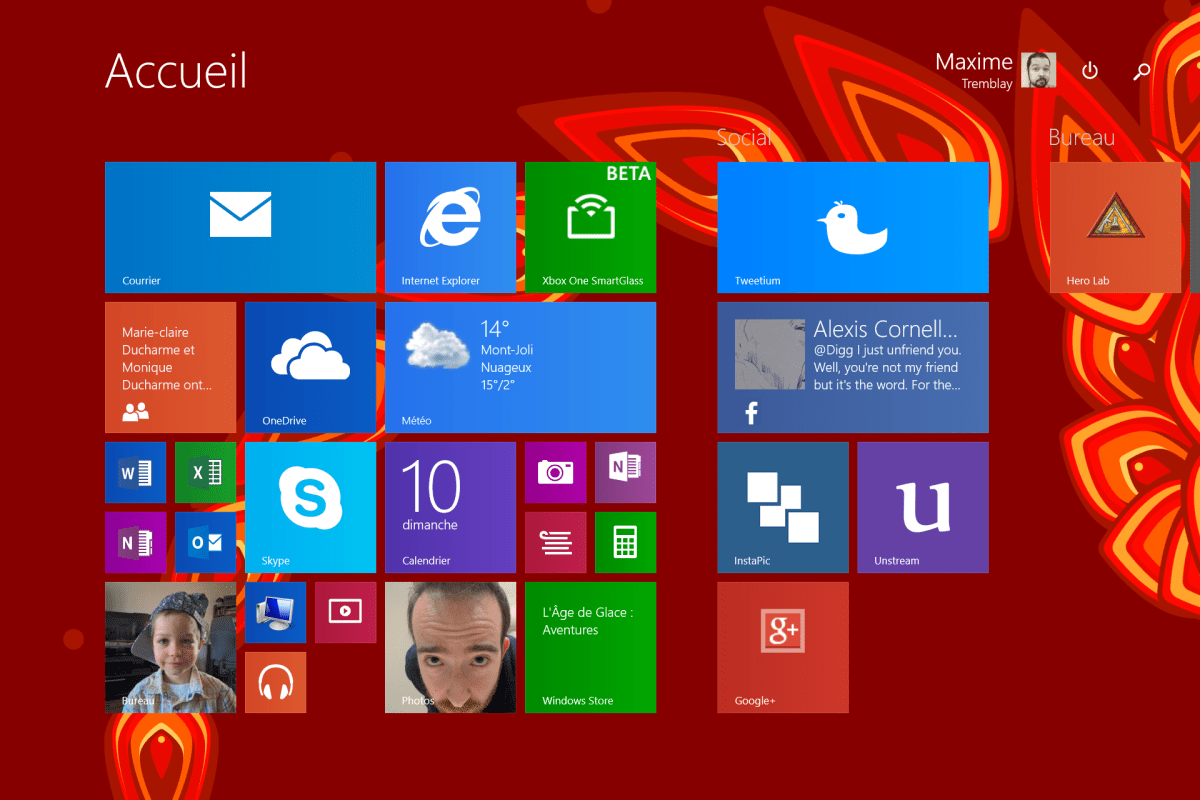Open the Photos tile thumbnail
This screenshot has height=800, width=1200.
point(450,647)
